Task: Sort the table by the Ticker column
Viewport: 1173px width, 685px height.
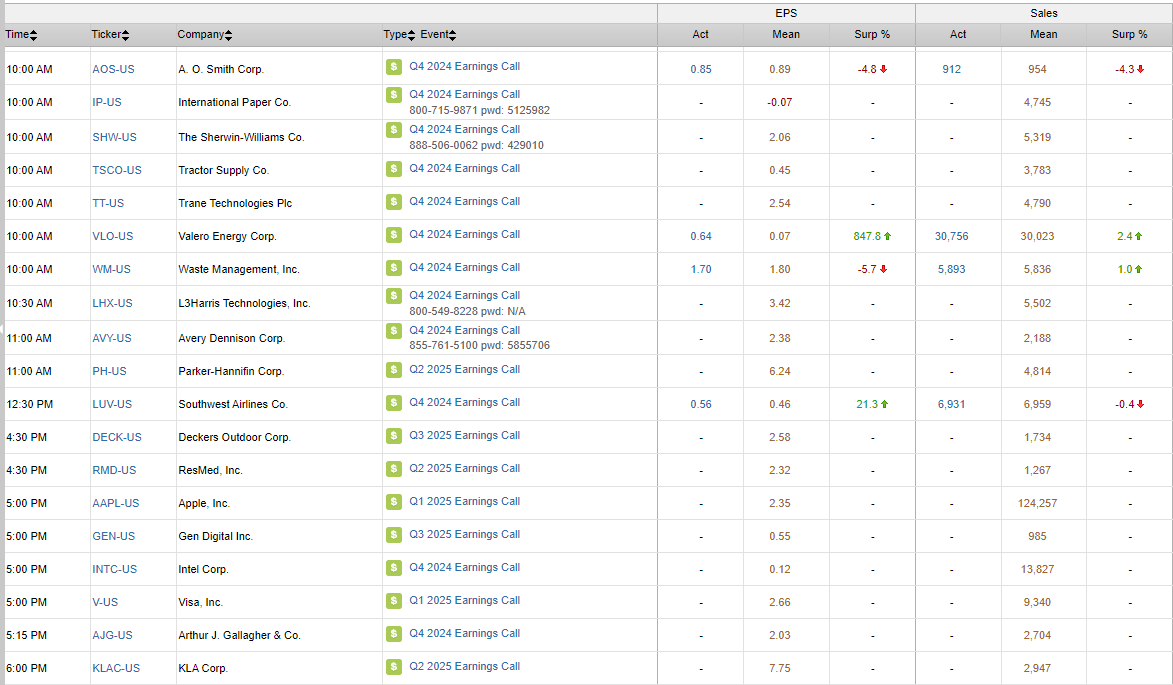Action: (x=110, y=34)
